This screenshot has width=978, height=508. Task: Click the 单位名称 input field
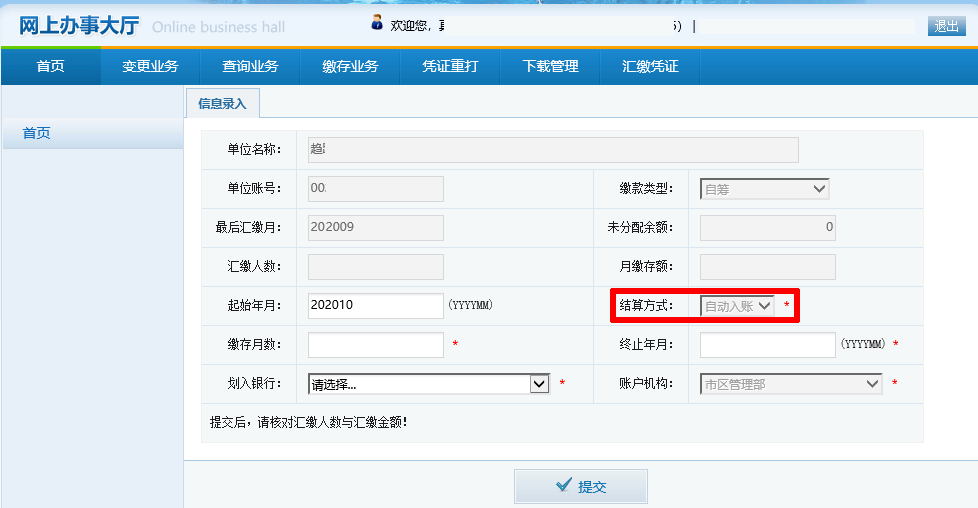point(553,150)
